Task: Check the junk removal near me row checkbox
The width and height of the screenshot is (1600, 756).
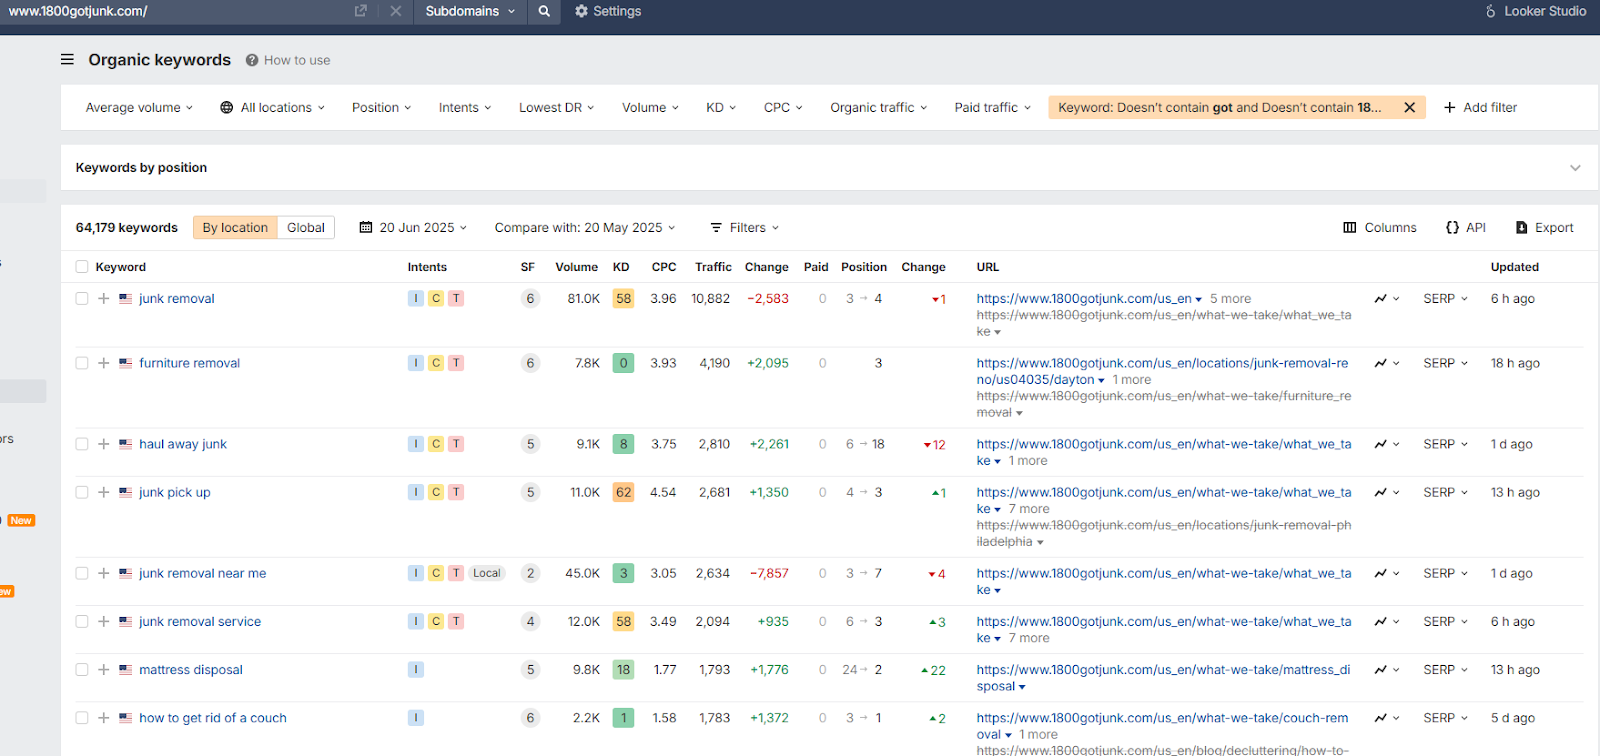Action: coord(82,573)
